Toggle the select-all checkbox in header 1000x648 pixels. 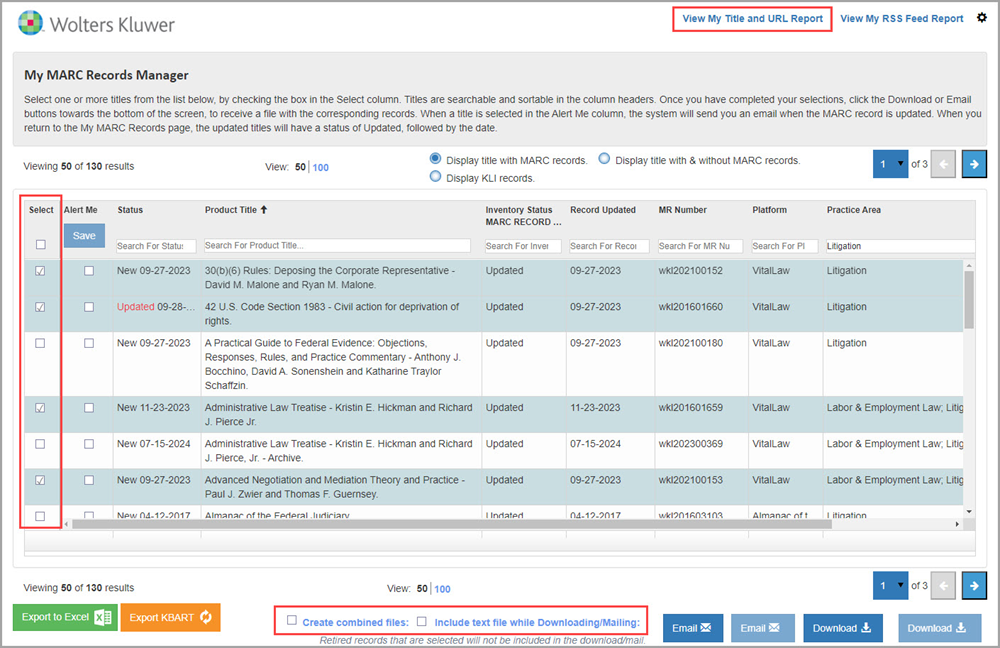(x=41, y=244)
